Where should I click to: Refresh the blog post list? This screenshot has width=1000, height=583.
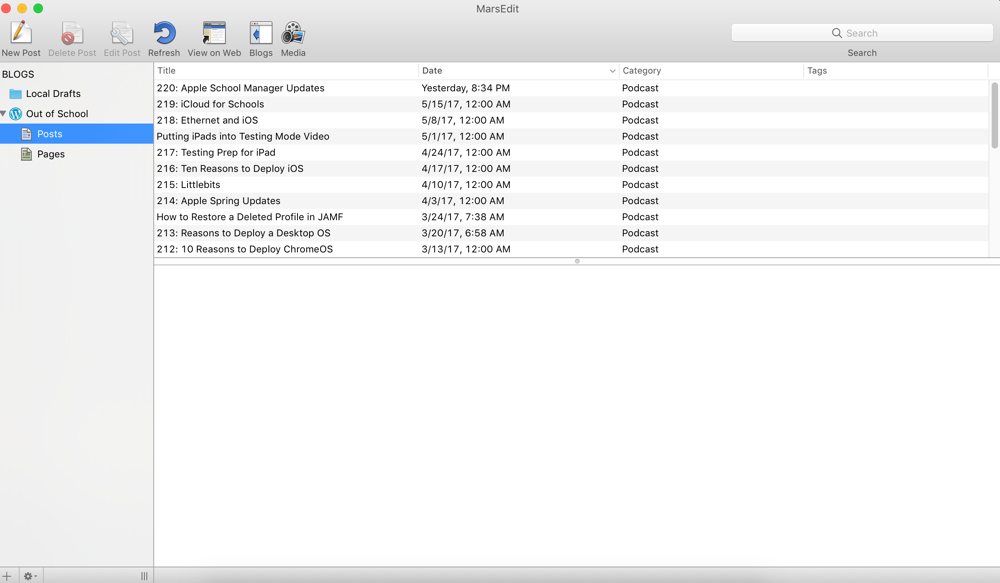pos(164,33)
